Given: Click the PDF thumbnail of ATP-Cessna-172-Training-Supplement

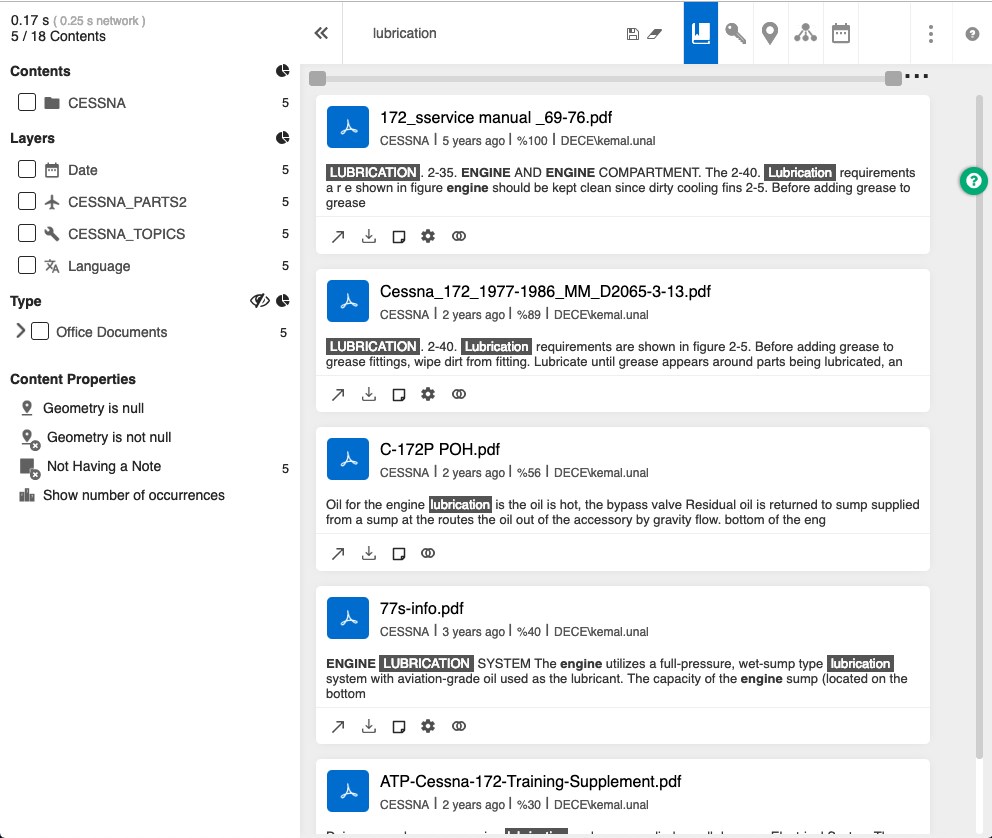Looking at the screenshot, I should 348,791.
